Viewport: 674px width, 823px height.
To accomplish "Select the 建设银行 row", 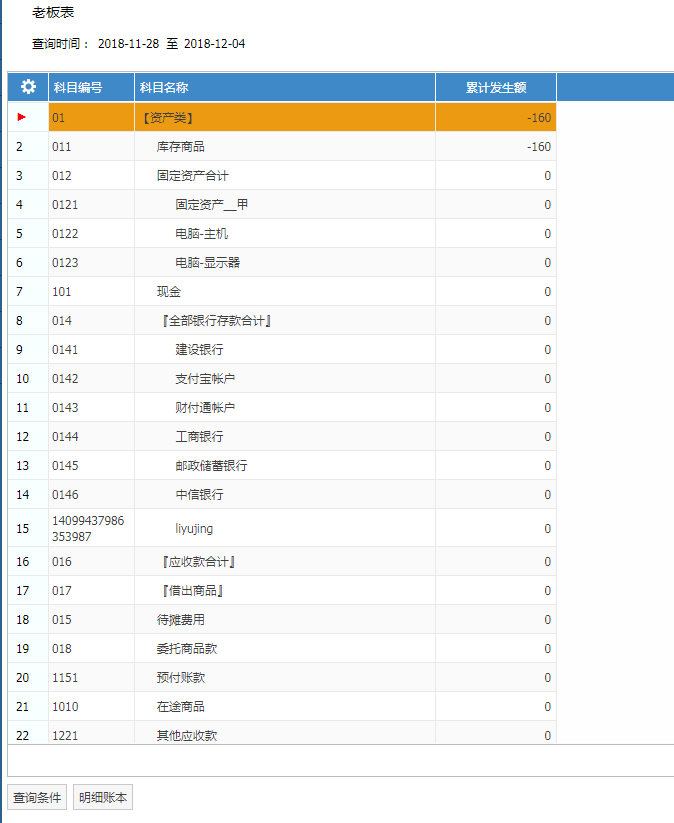I will point(282,350).
